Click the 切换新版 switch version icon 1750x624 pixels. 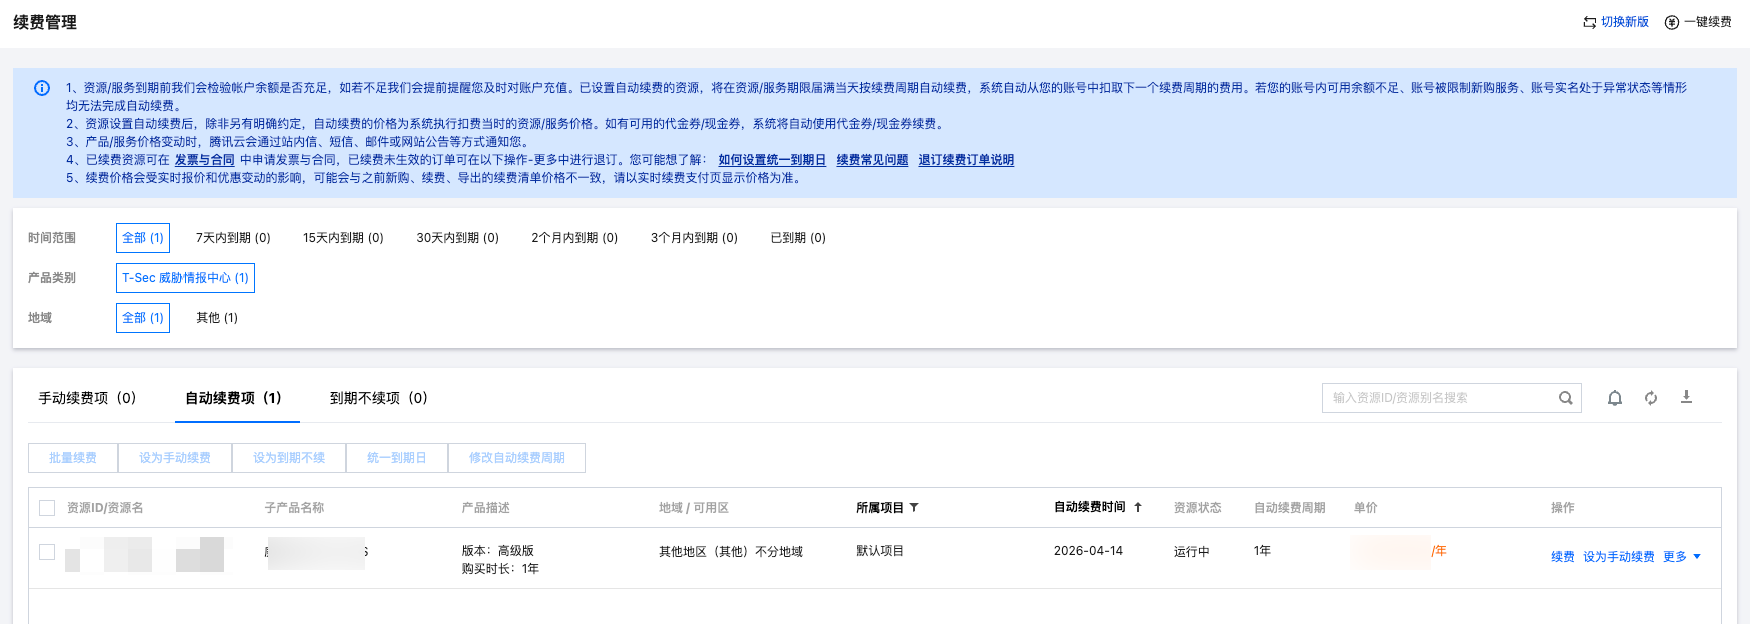(x=1589, y=22)
